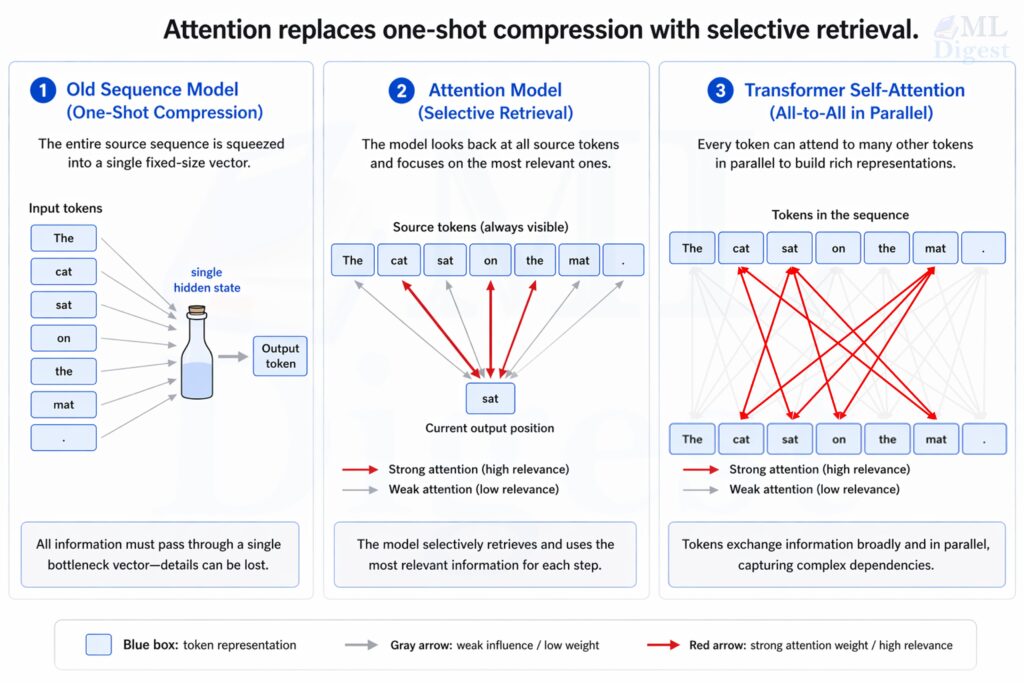Click the main title about selective retrieval

click(x=540, y=30)
